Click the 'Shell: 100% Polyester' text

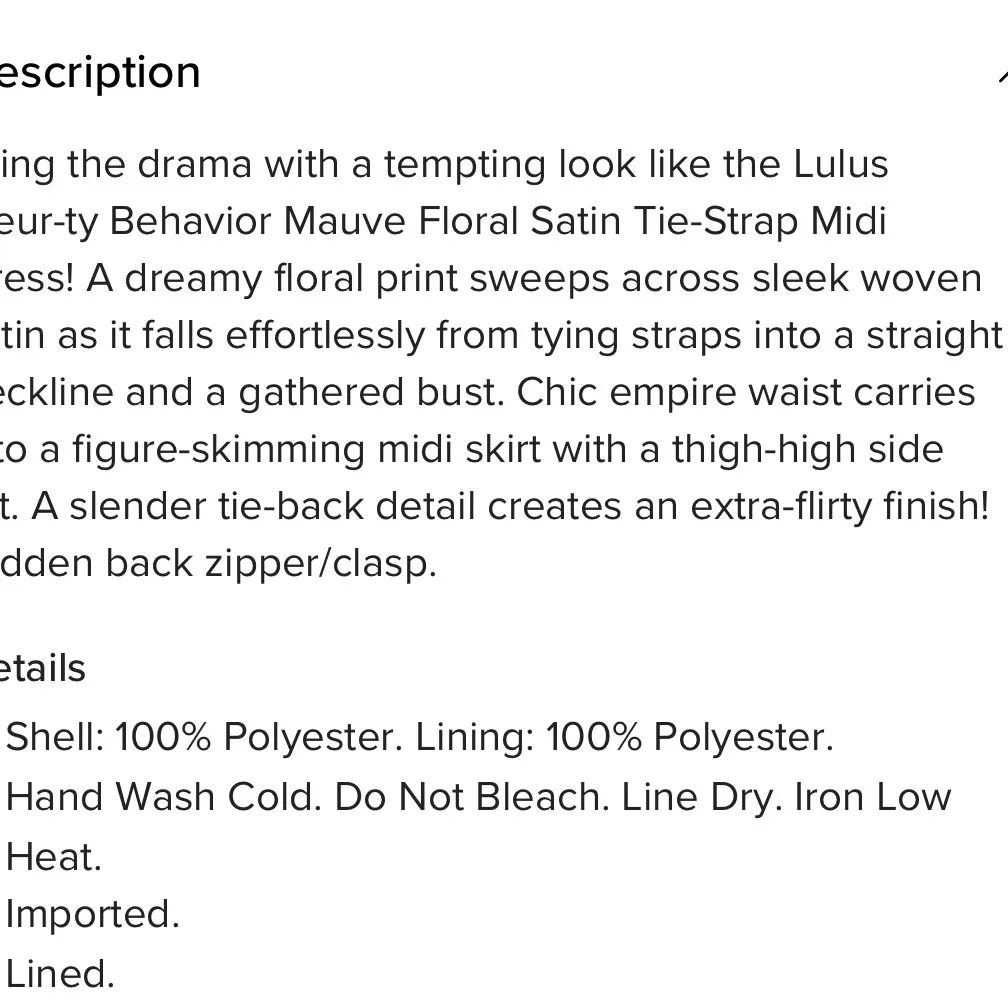(204, 737)
